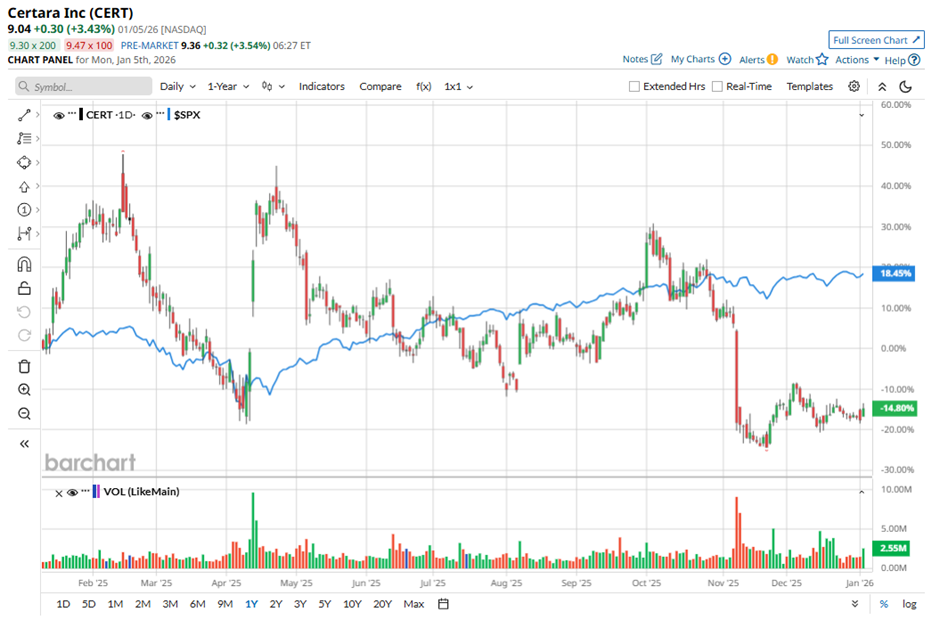Viewport: 940px width, 620px height.
Task: Open the Compare menu
Action: [x=380, y=86]
